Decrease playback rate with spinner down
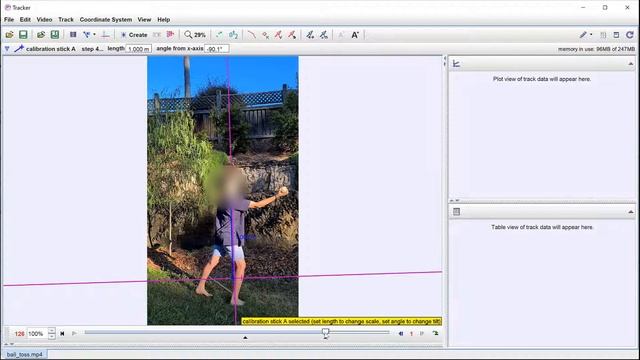640x360 pixels. [51, 336]
